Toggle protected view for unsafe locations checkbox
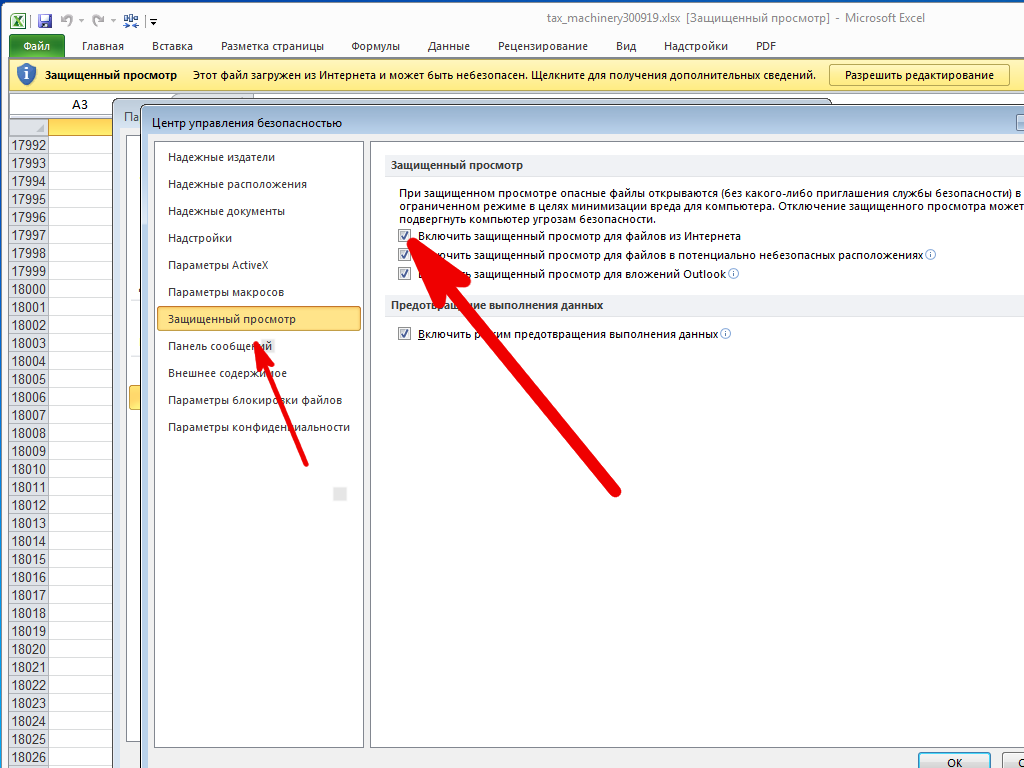 (x=404, y=255)
